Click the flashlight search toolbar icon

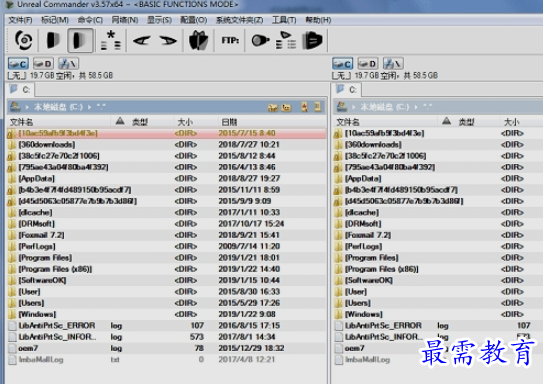tap(260, 41)
